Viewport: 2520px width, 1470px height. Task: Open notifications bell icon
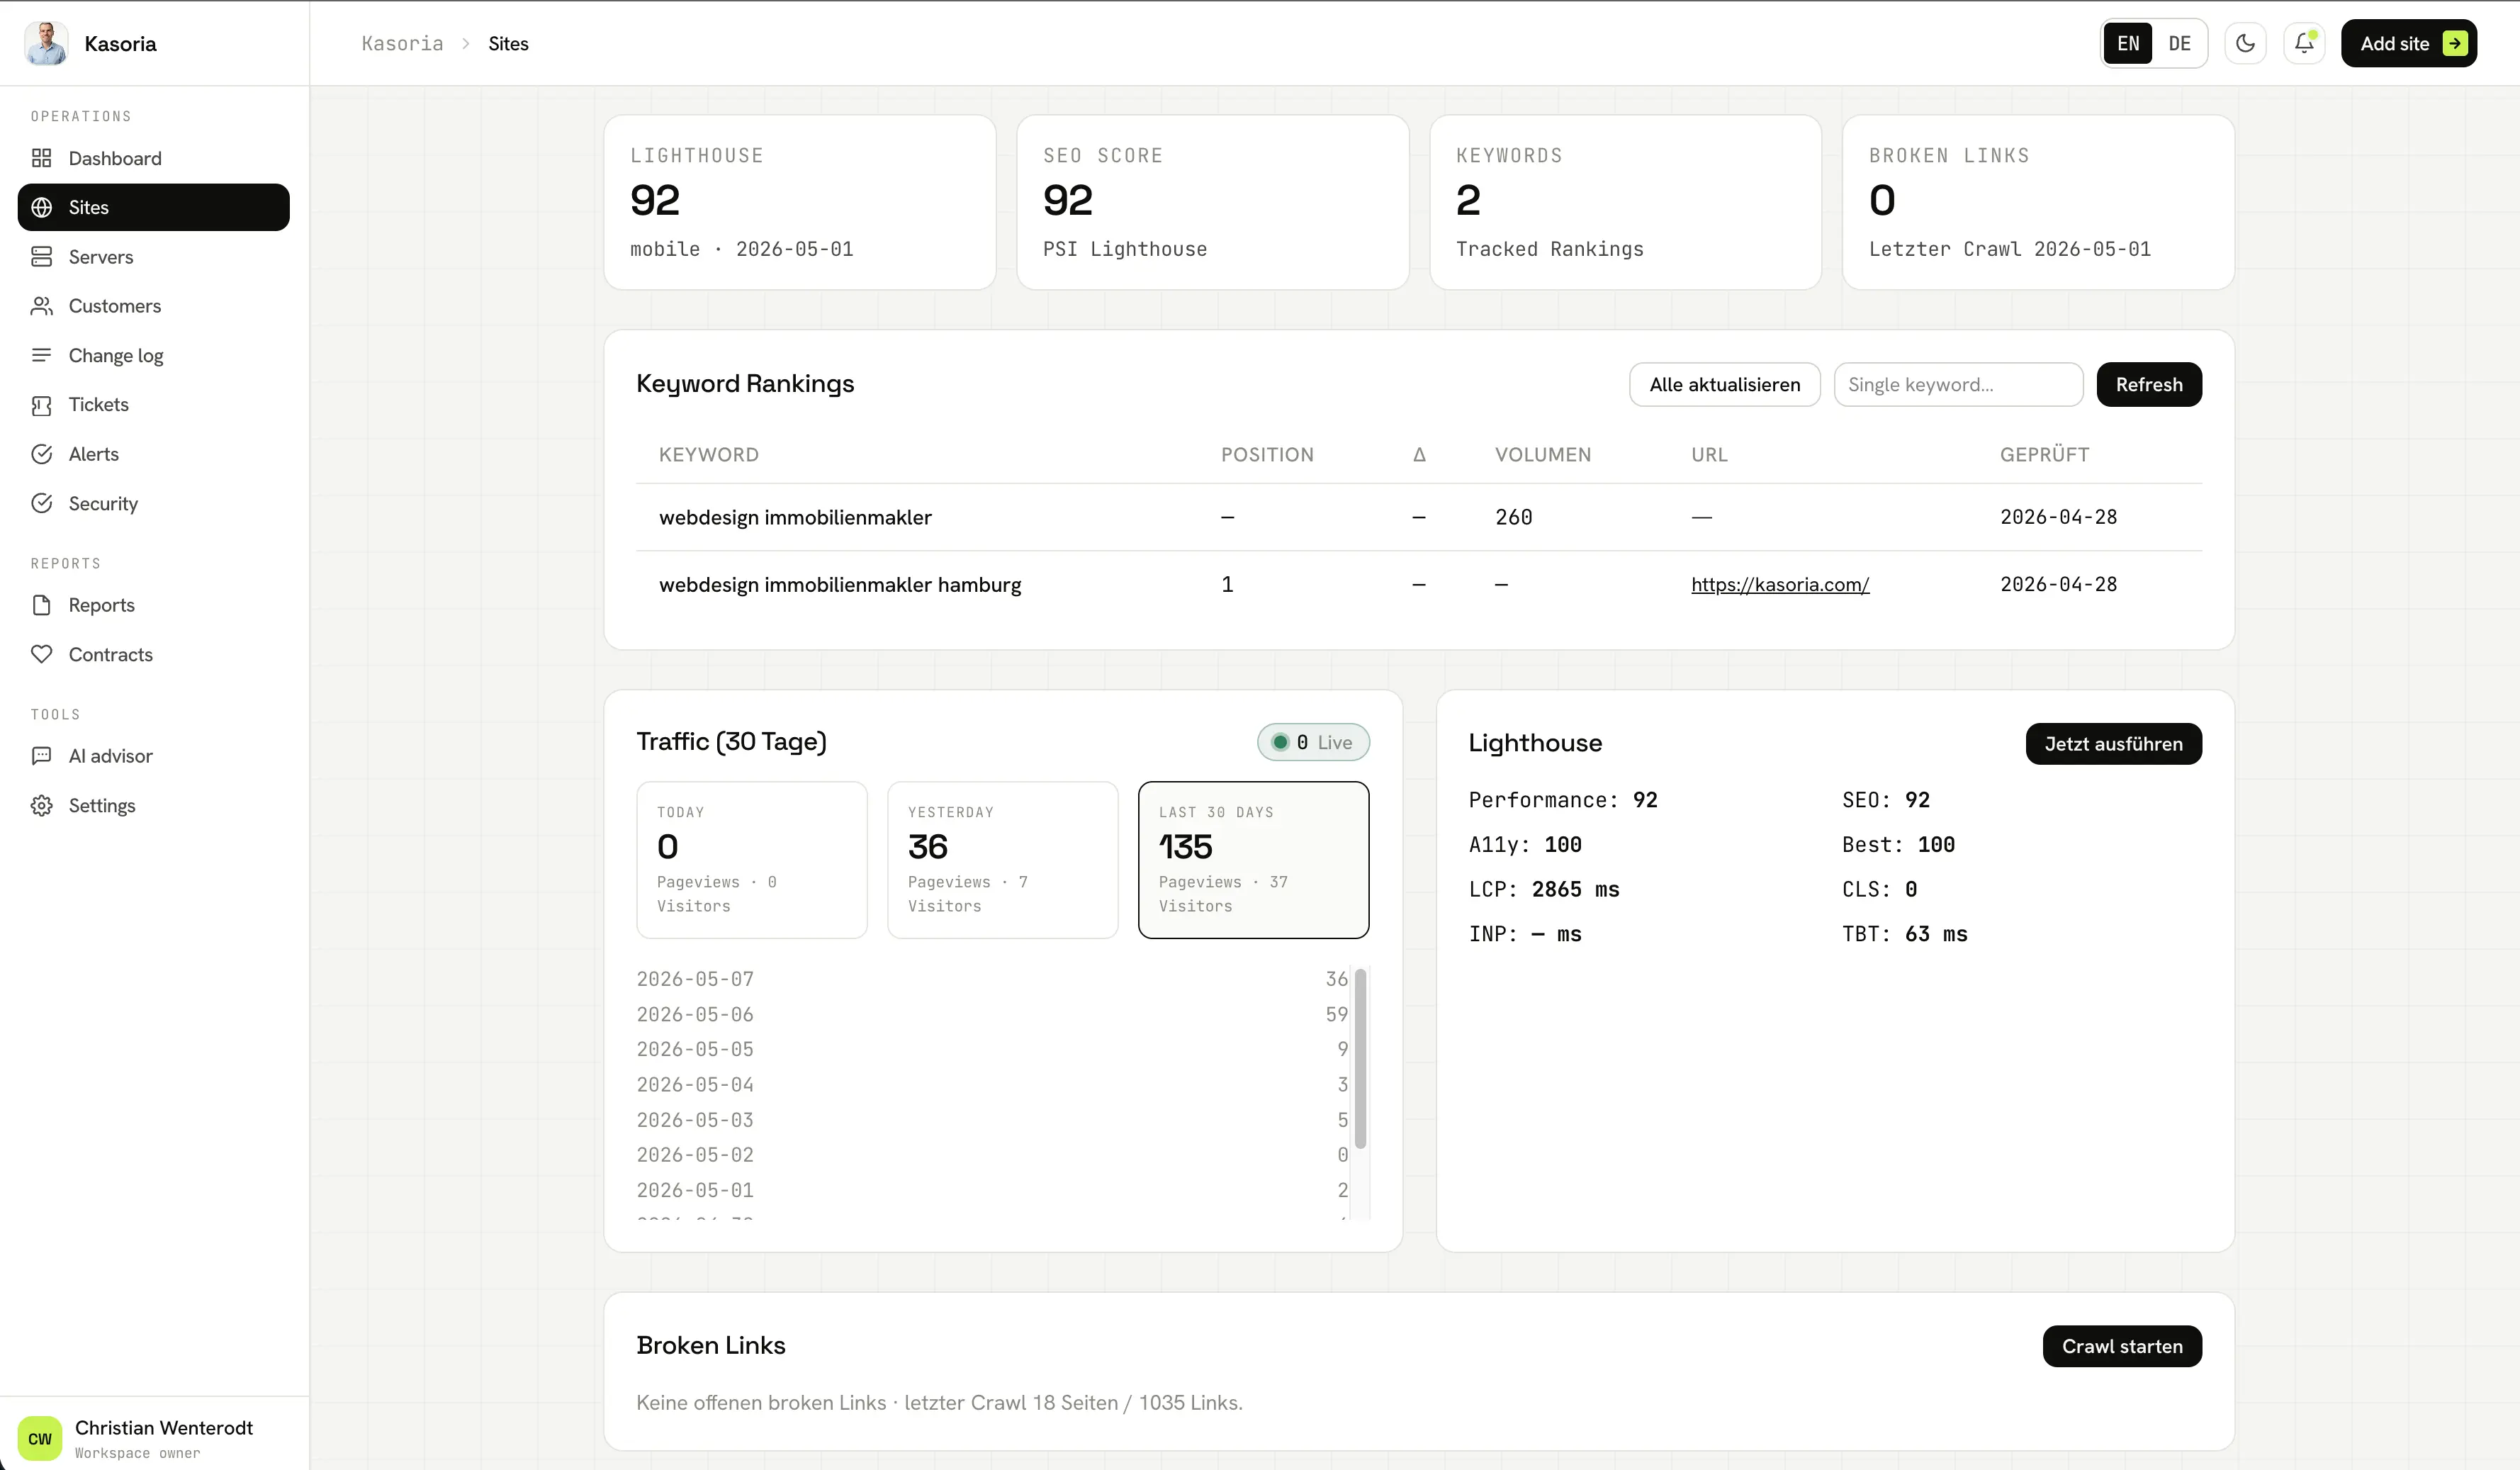(2304, 43)
